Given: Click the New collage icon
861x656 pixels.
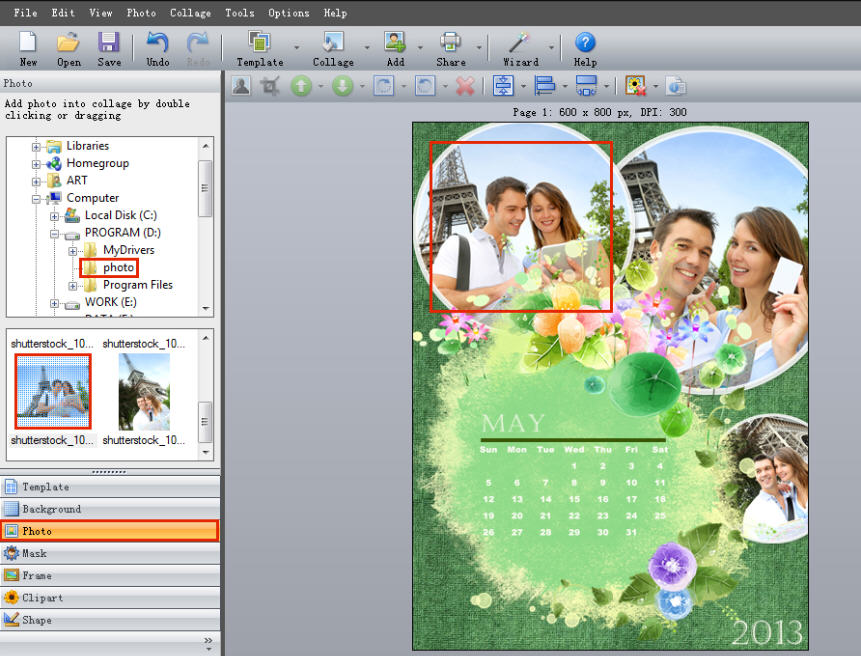Looking at the screenshot, I should [x=28, y=43].
